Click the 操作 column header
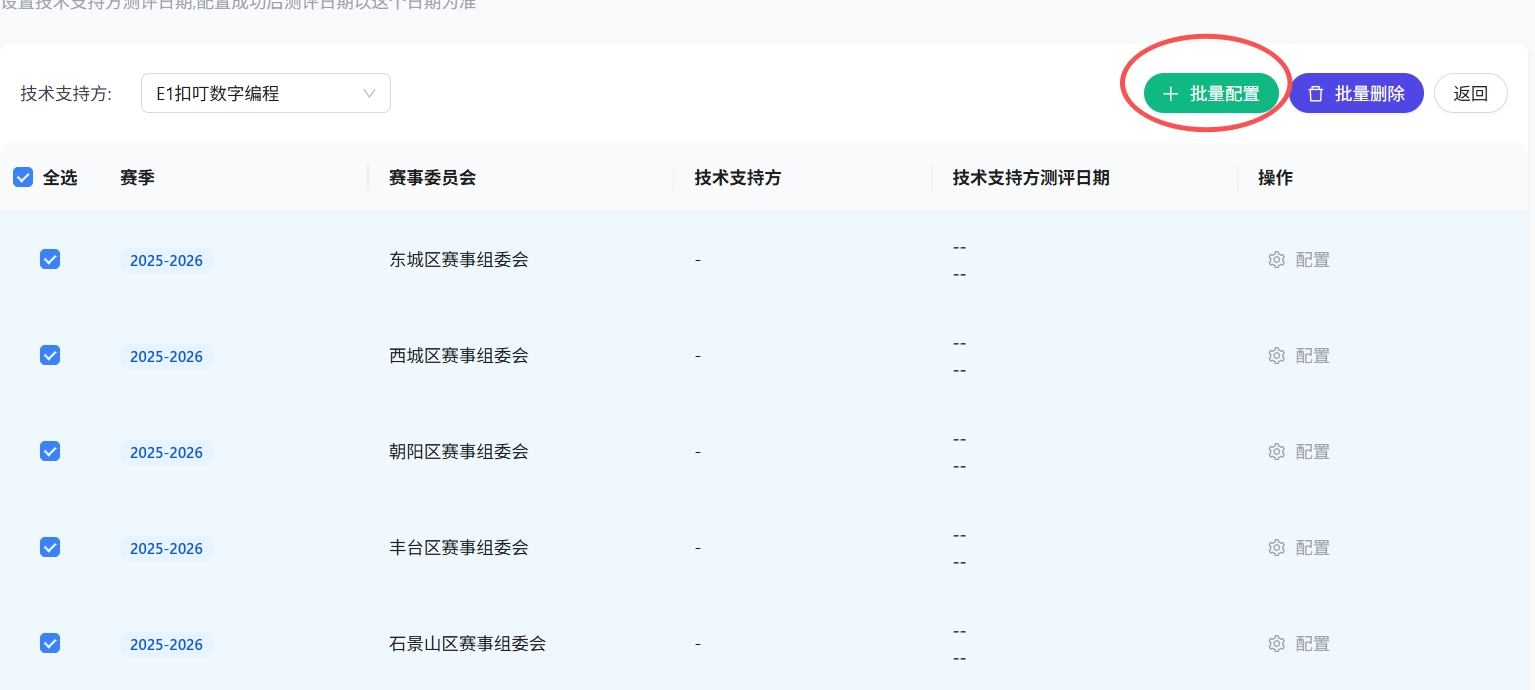 (1275, 177)
